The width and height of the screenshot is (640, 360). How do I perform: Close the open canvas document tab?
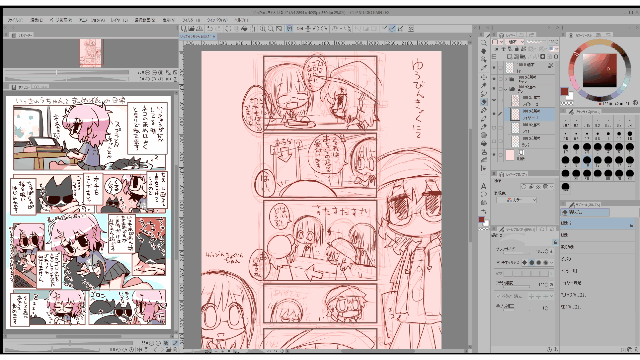pos(215,36)
